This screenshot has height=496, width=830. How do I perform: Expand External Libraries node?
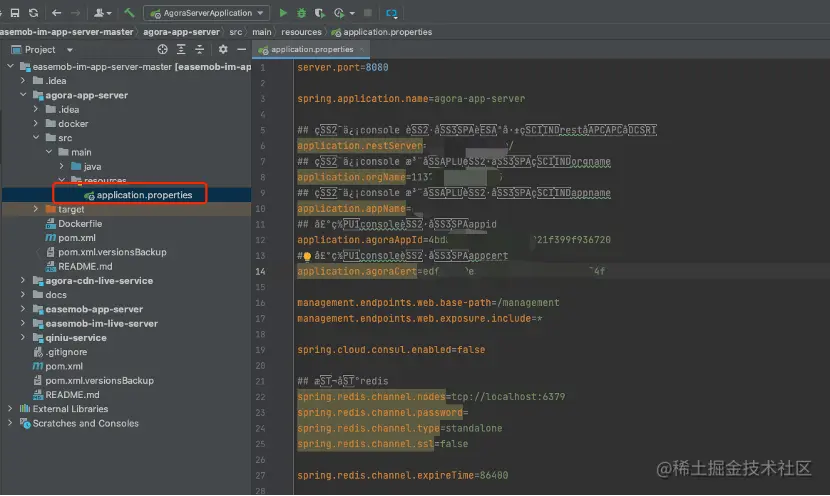coord(10,409)
